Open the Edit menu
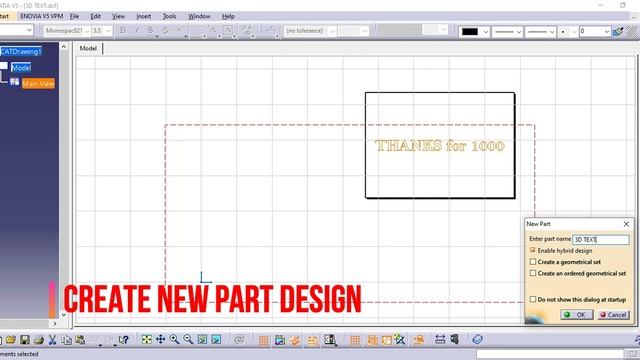Screen dimensions: 640x360 point(96,16)
